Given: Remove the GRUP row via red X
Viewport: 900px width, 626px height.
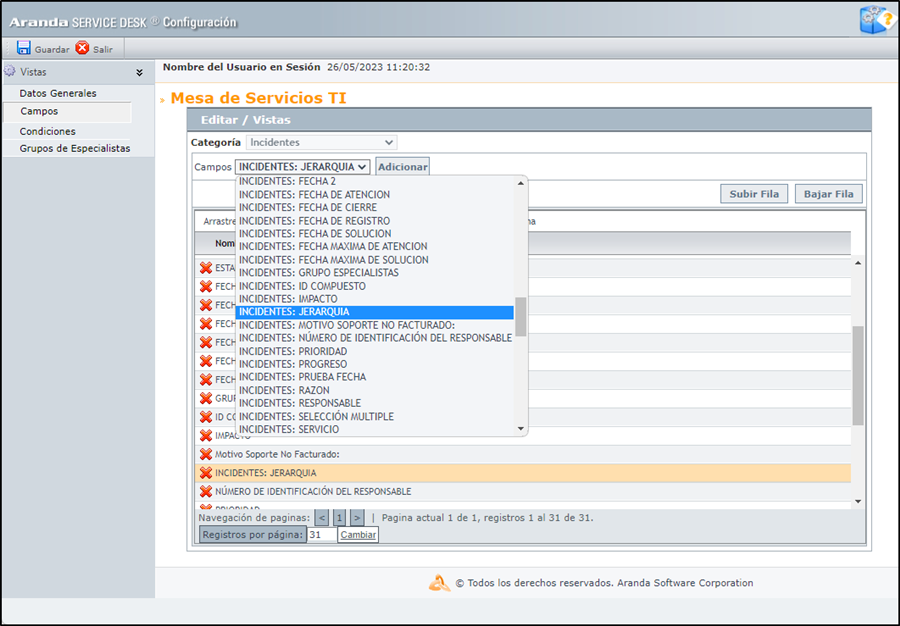Looking at the screenshot, I should (x=205, y=398).
